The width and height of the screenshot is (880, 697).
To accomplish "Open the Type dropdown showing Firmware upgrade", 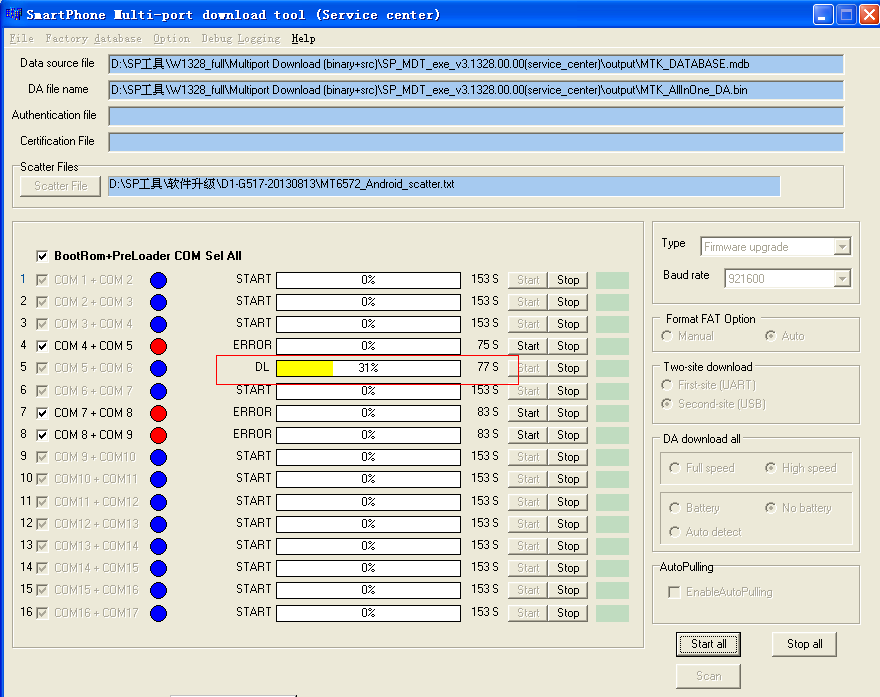I will (x=776, y=247).
